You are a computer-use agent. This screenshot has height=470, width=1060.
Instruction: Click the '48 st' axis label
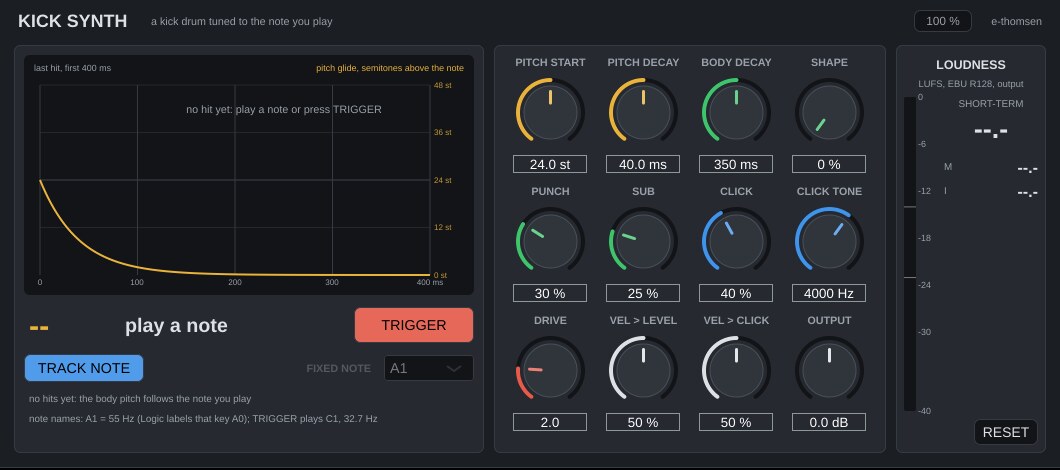[442, 85]
